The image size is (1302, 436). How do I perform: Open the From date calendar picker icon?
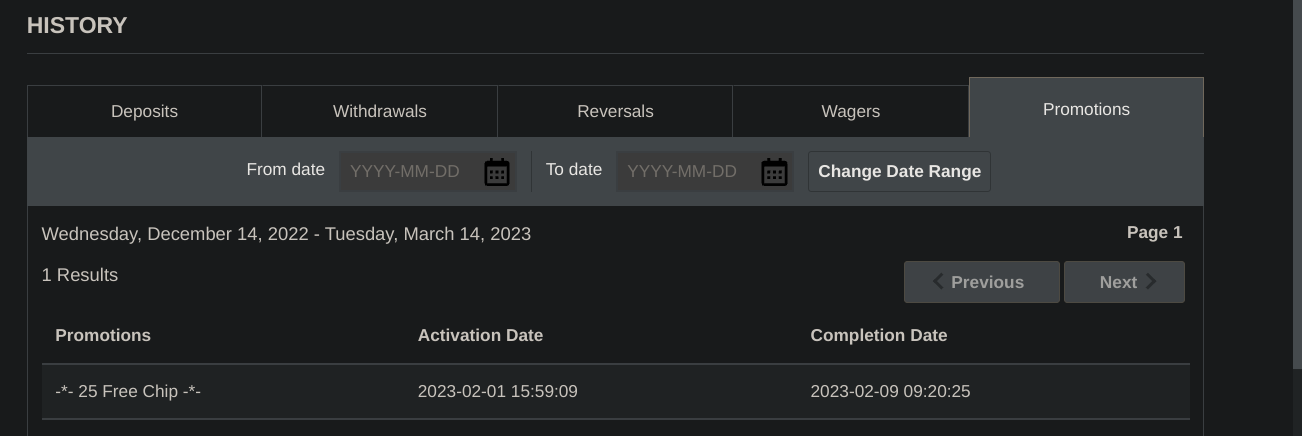(497, 172)
